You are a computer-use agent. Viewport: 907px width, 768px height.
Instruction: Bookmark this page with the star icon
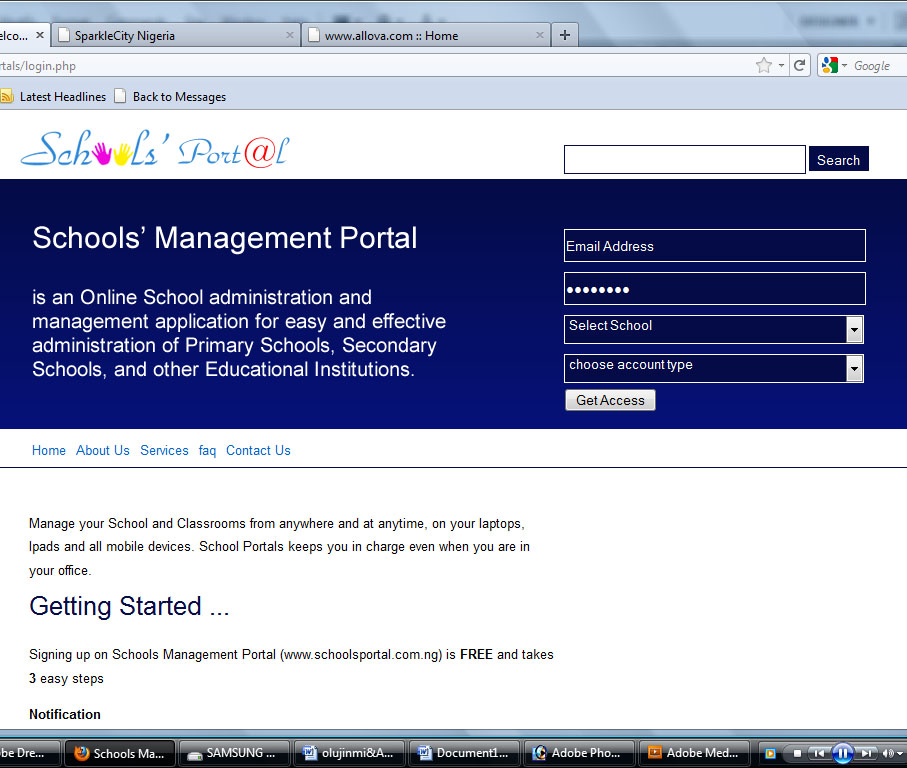(764, 65)
